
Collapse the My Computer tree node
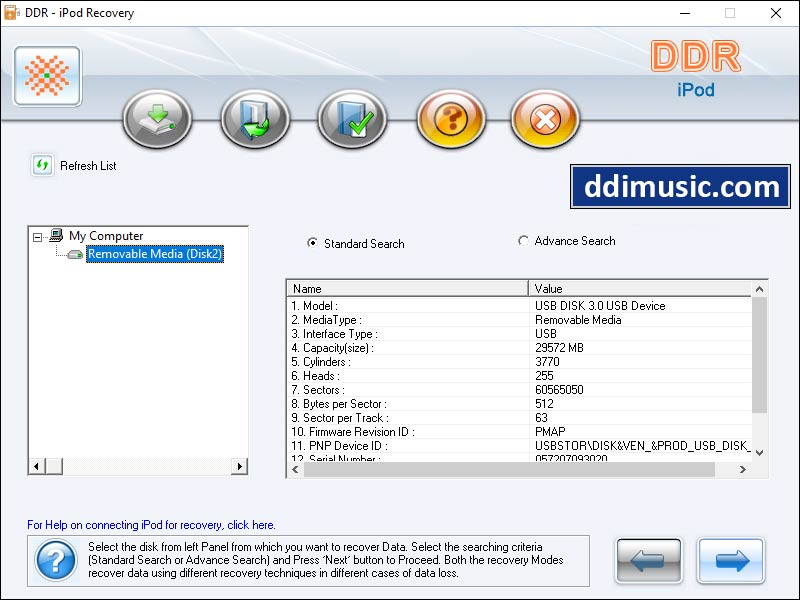tap(36, 236)
